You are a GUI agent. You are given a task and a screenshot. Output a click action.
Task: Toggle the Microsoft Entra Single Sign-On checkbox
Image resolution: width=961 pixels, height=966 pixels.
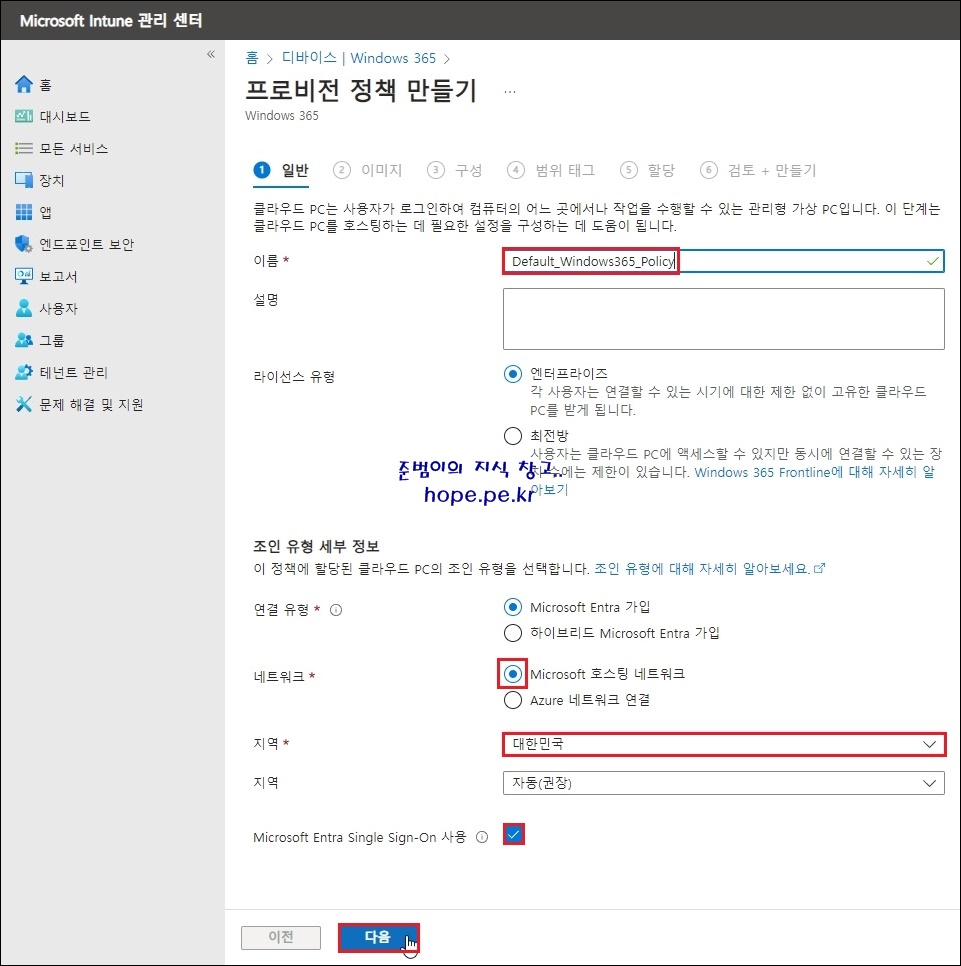[514, 835]
